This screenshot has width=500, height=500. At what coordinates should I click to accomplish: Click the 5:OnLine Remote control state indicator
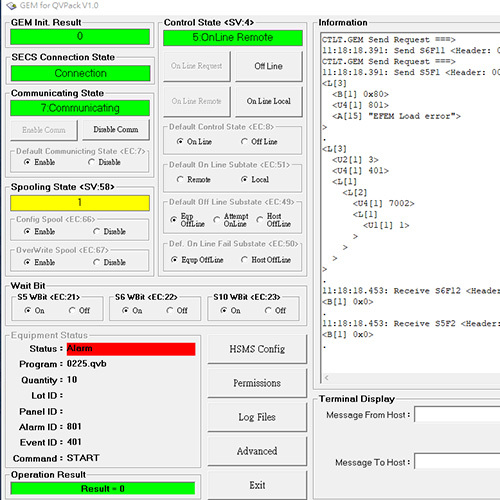tap(233, 38)
